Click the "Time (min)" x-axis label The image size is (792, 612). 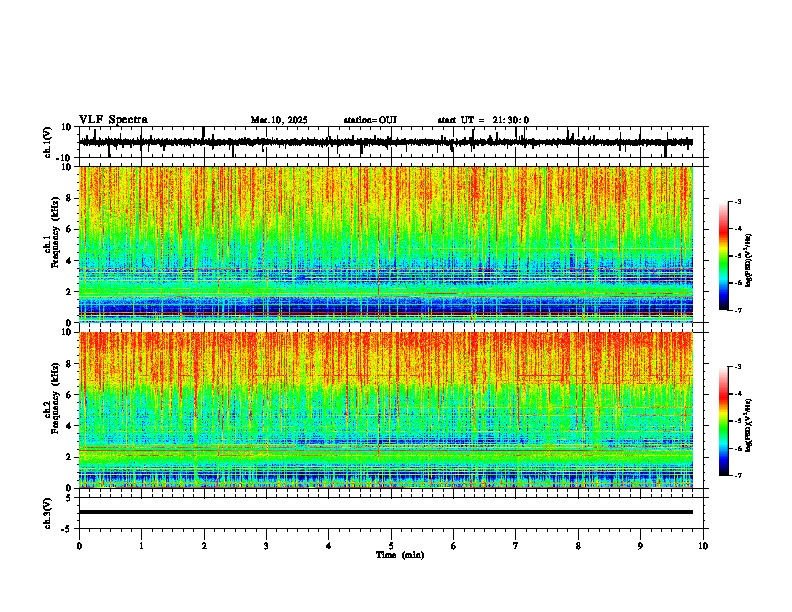click(x=400, y=555)
